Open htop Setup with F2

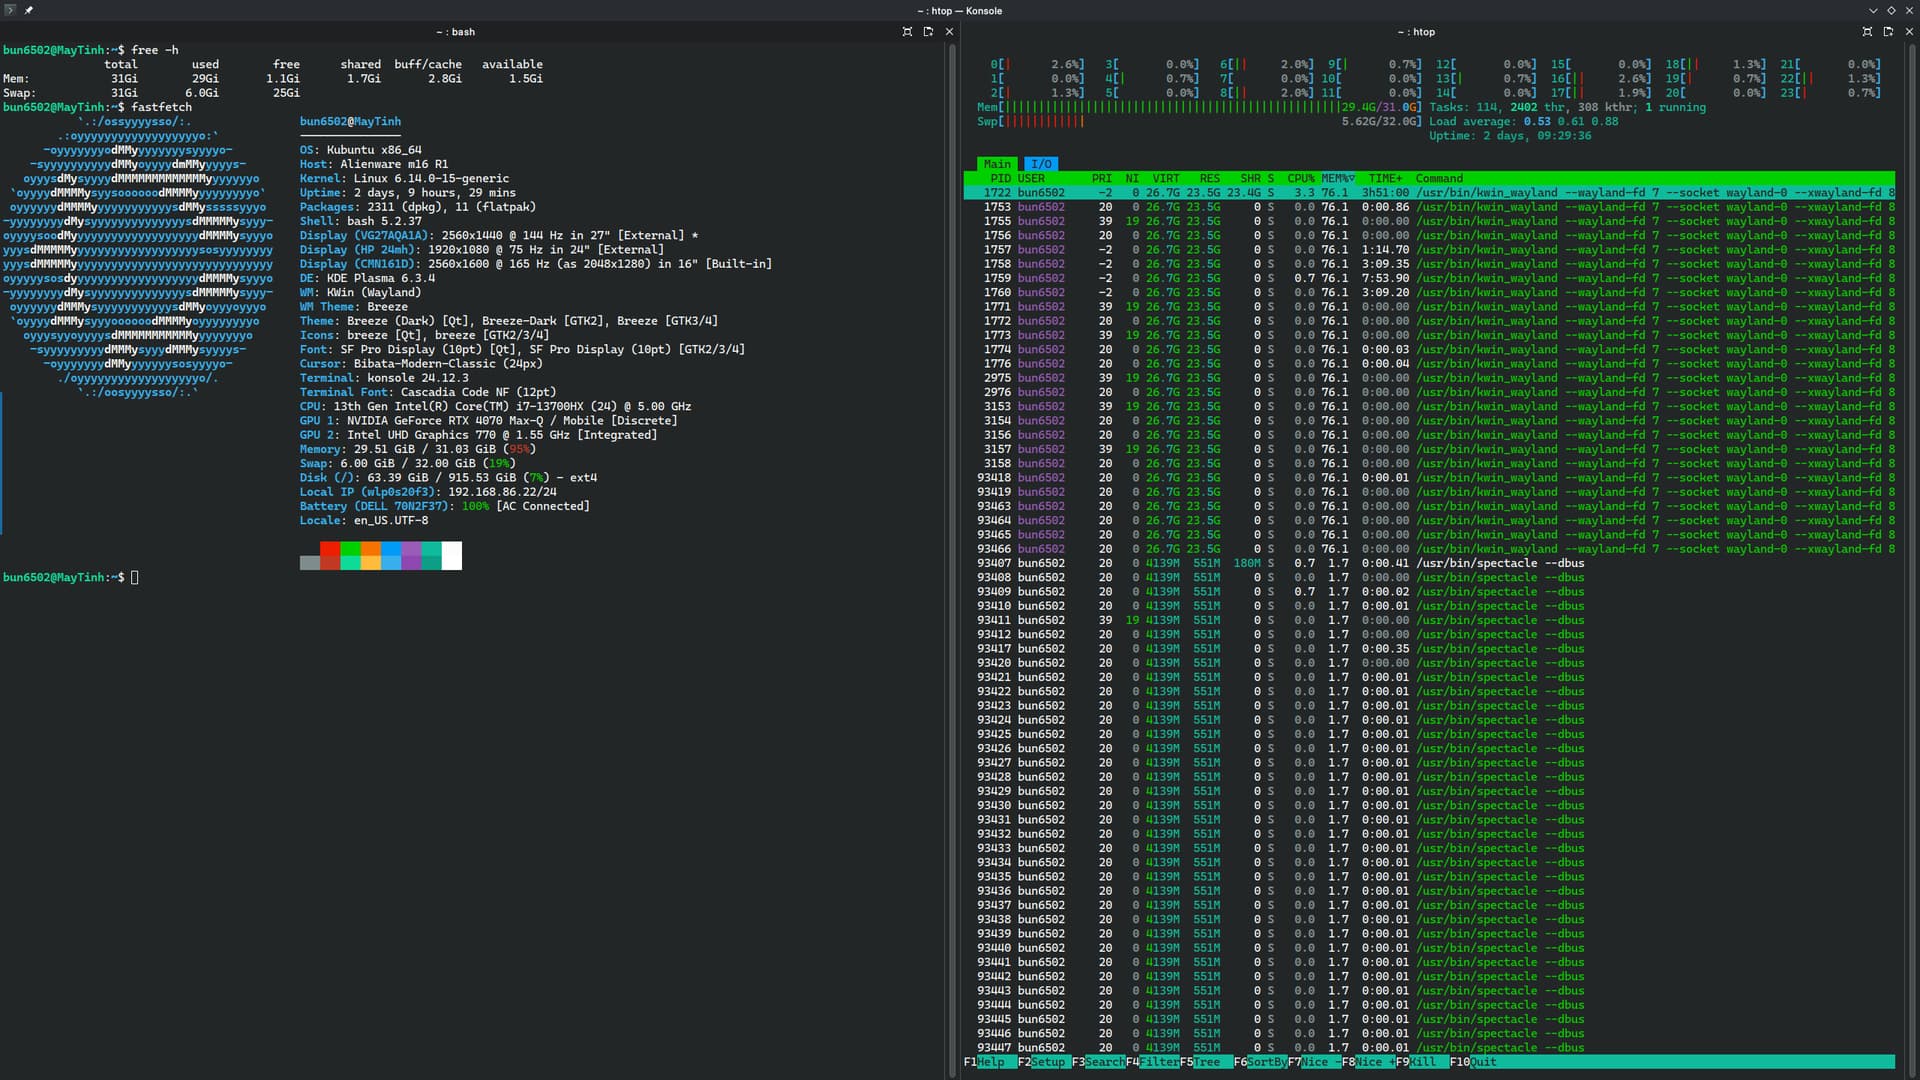[x=1044, y=1062]
